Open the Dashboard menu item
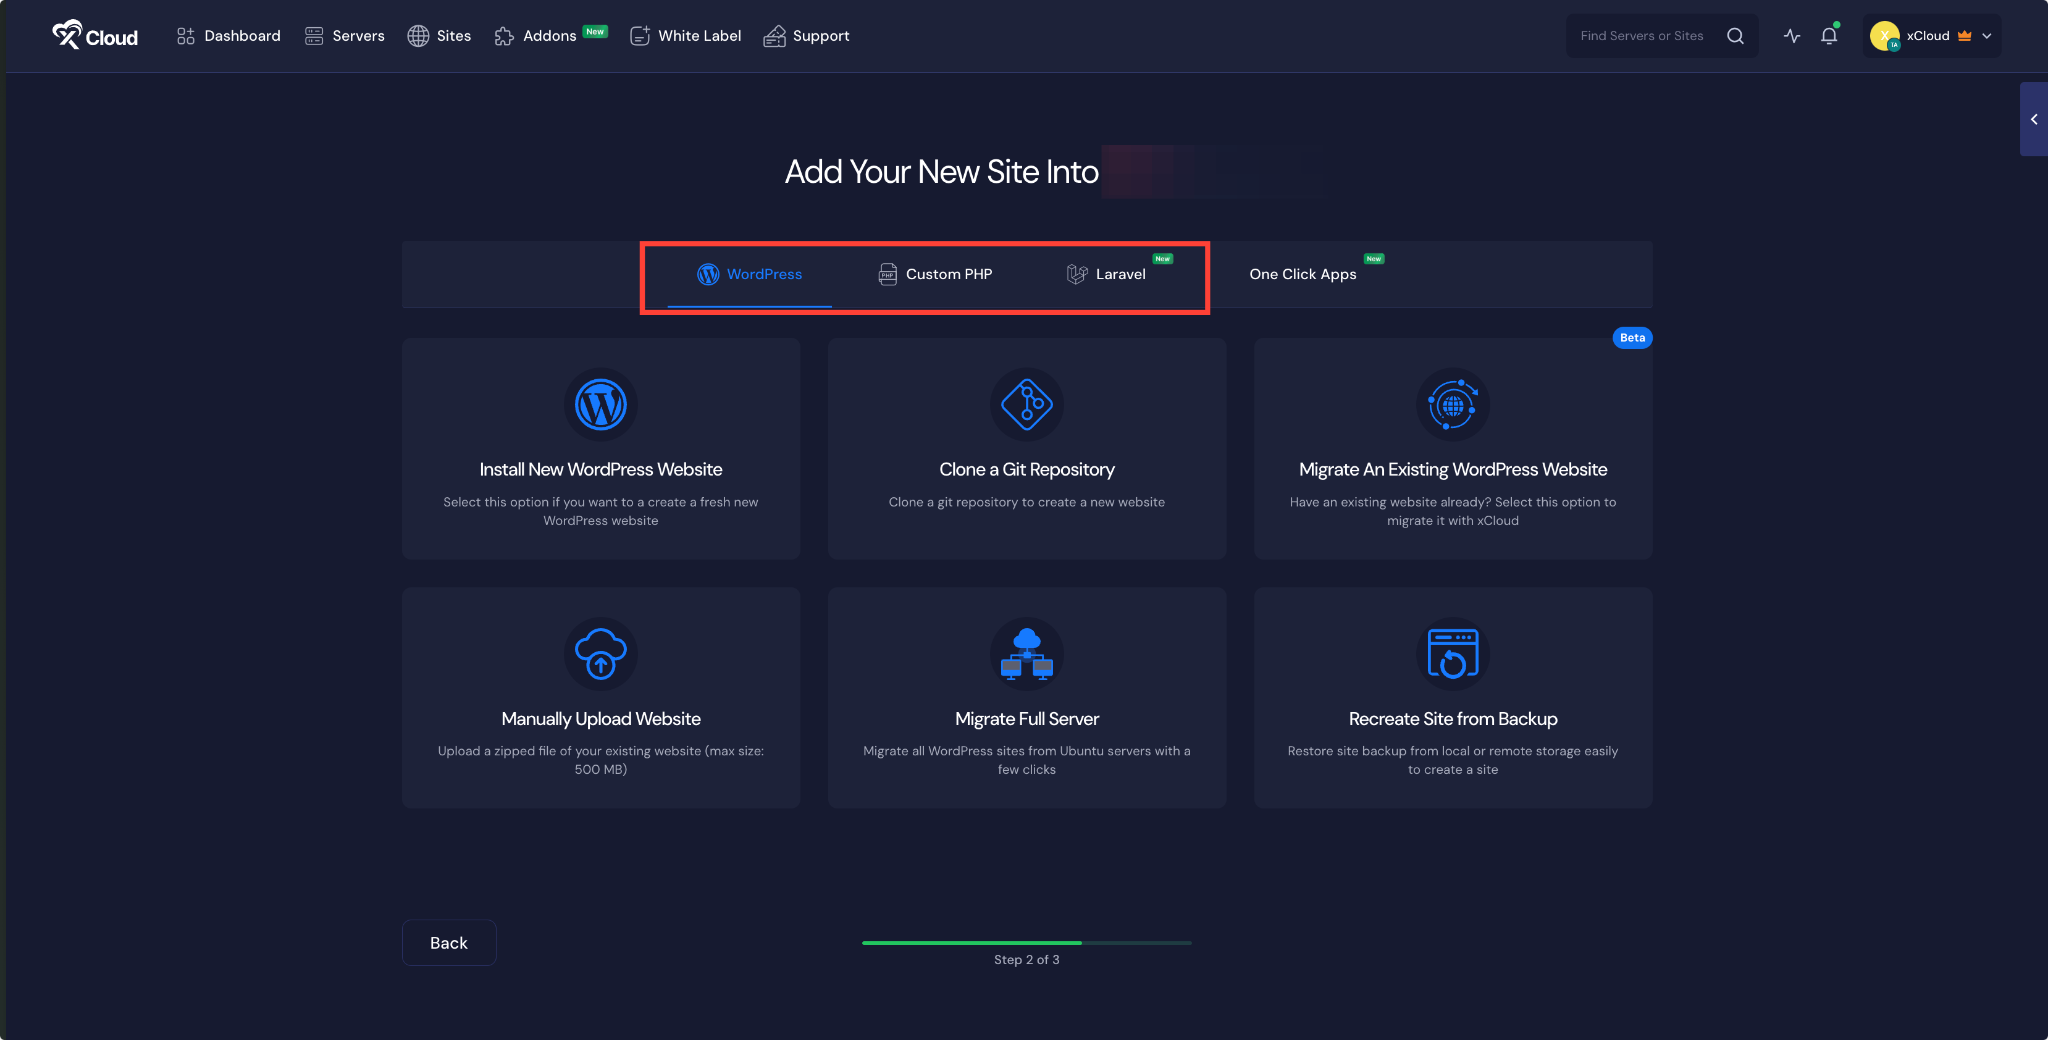 (228, 35)
